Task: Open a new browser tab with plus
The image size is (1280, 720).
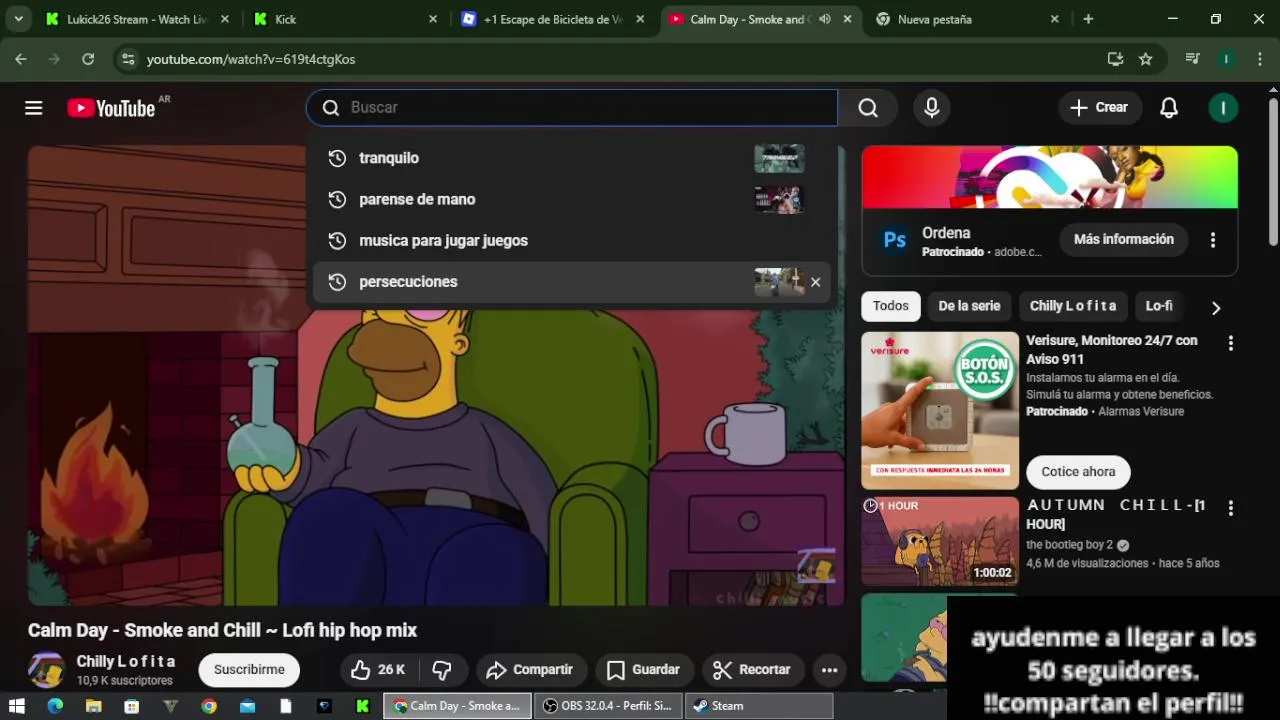Action: (x=1088, y=19)
